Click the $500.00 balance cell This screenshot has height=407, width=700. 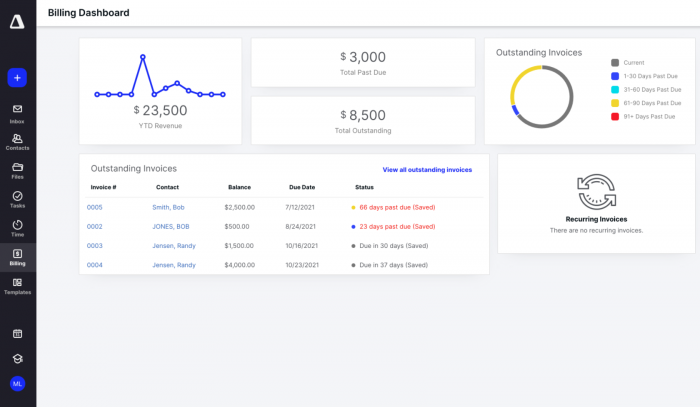click(x=237, y=226)
